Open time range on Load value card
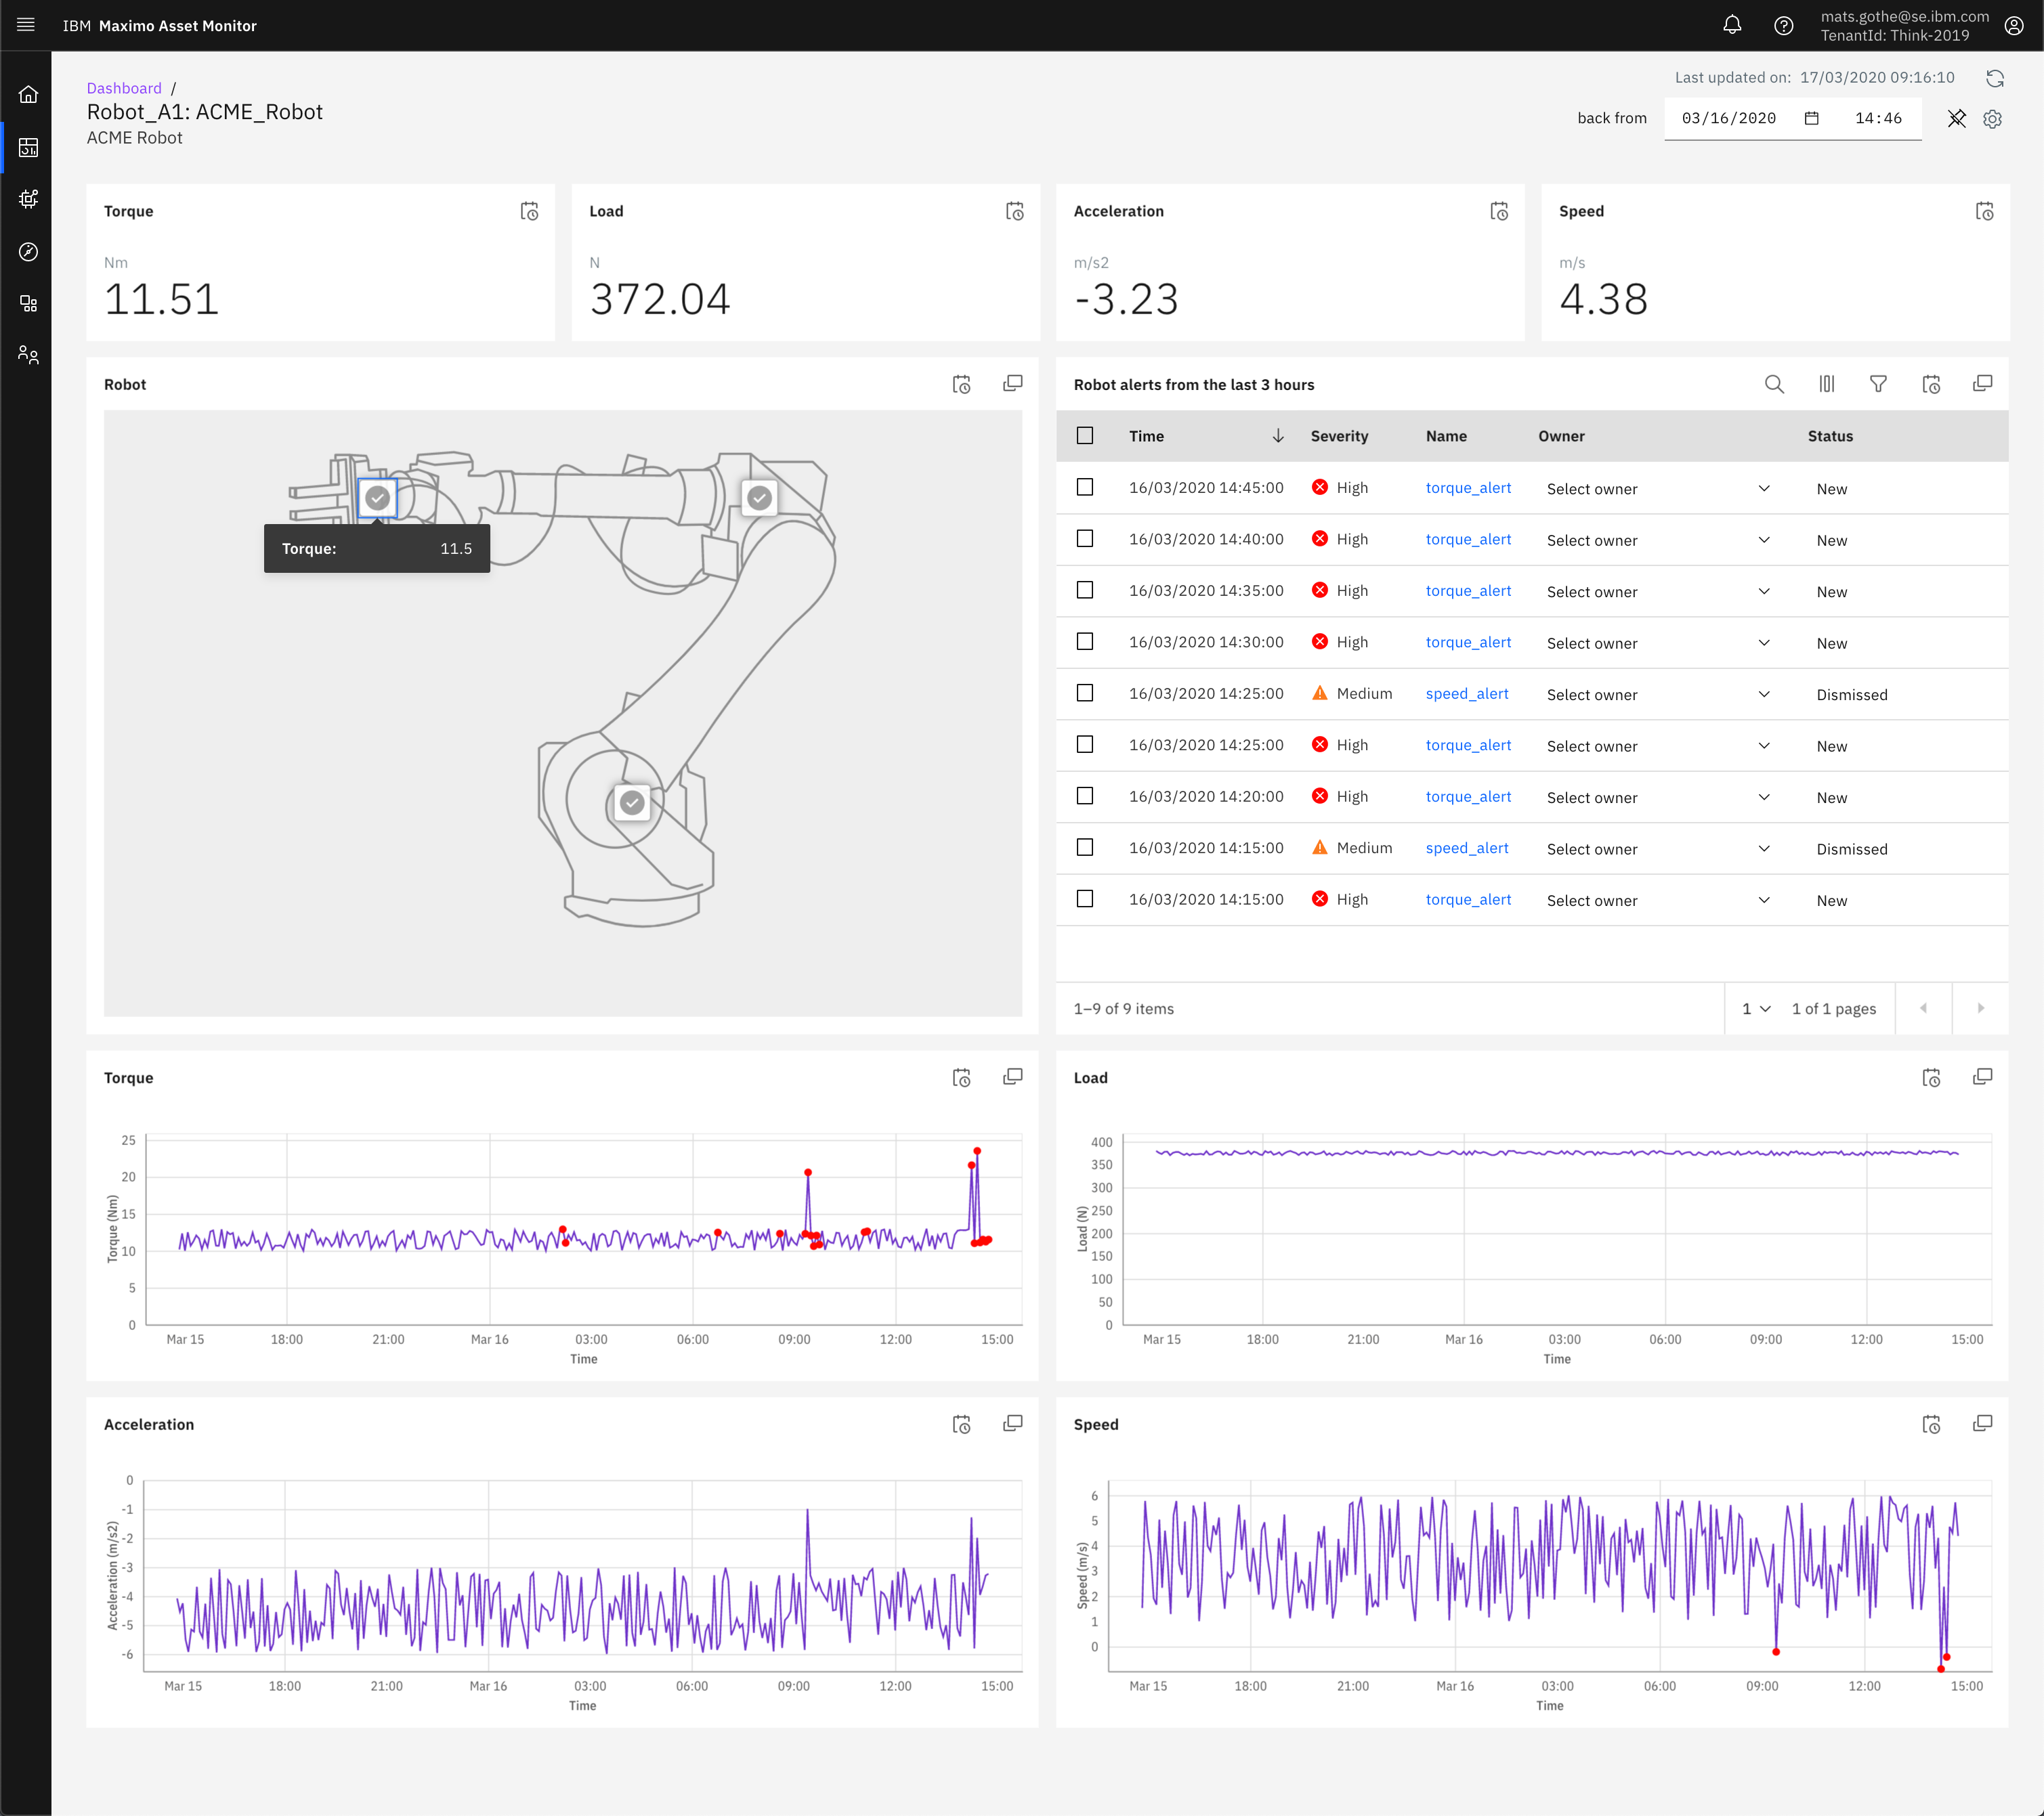The width and height of the screenshot is (2044, 1816). pos(1014,211)
